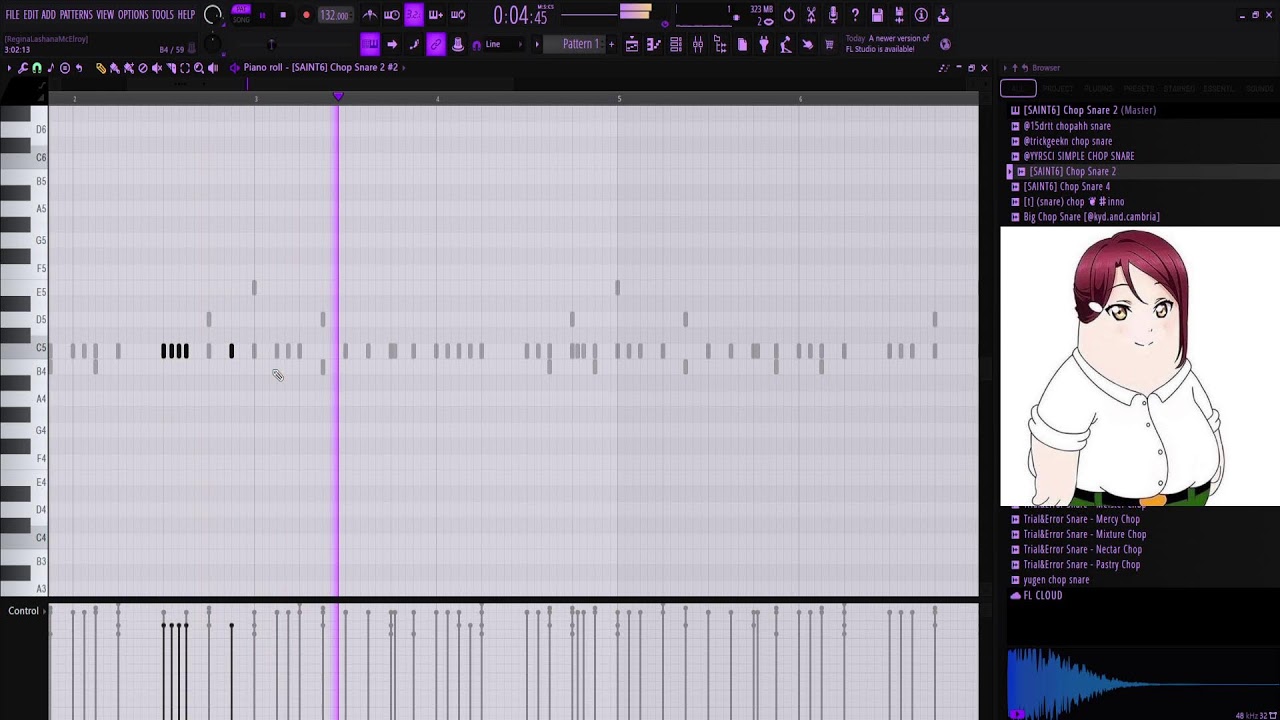Open the newer version of FL Studio notice

888,44
